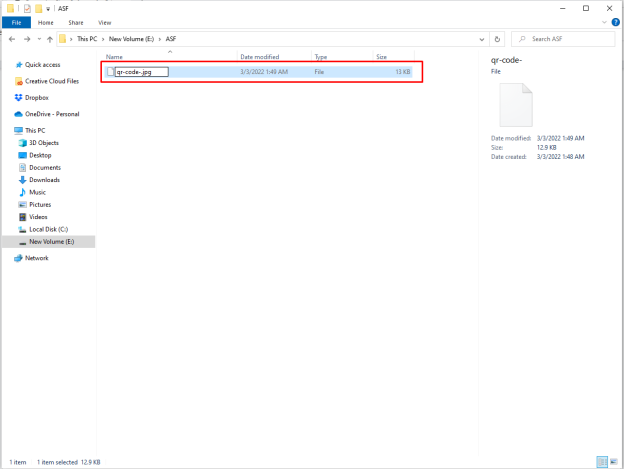
Task: Open the Share ribbon tab
Action: click(x=76, y=23)
